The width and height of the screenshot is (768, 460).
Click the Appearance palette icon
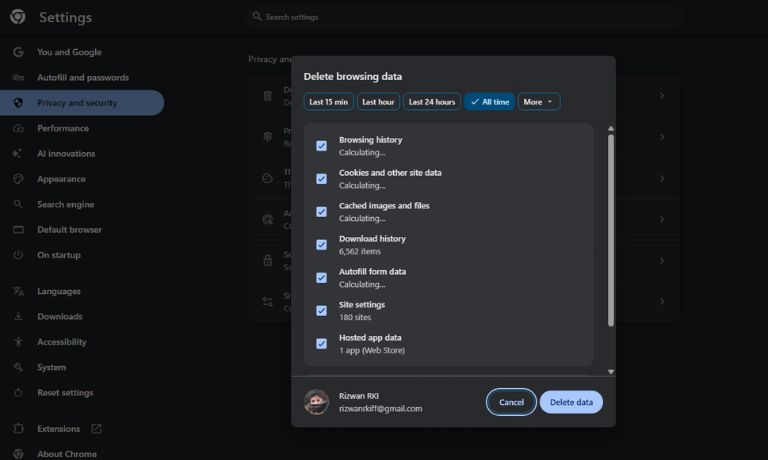click(x=18, y=179)
